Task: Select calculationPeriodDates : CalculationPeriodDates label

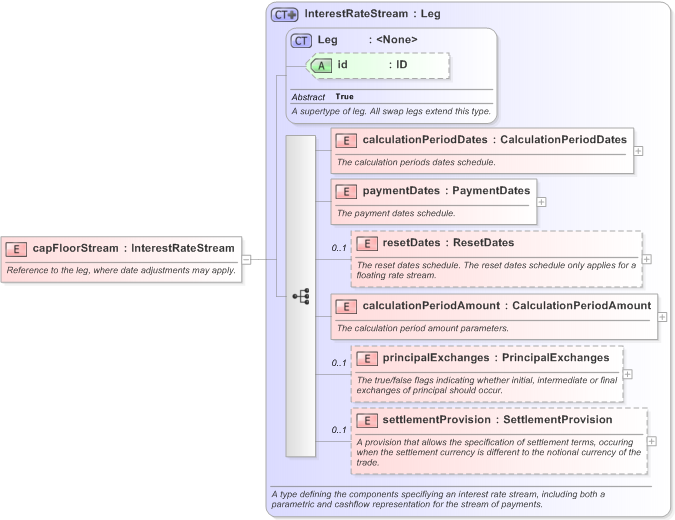Action: point(495,140)
